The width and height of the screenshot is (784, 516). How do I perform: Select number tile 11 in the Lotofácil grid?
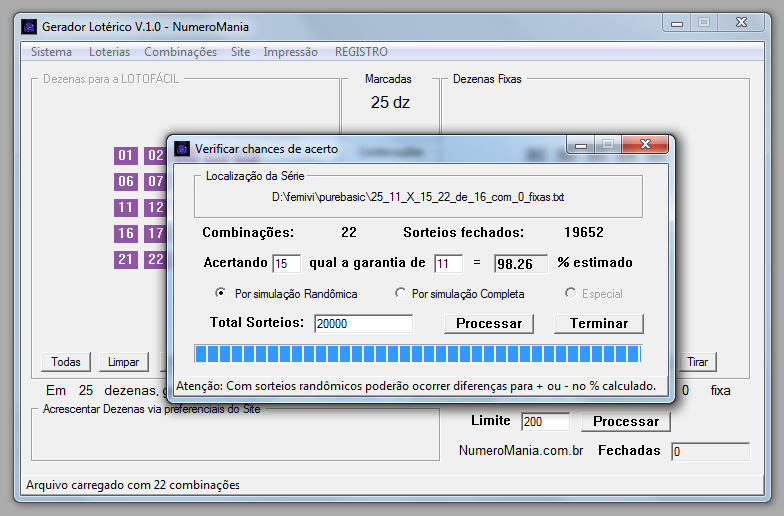click(126, 208)
